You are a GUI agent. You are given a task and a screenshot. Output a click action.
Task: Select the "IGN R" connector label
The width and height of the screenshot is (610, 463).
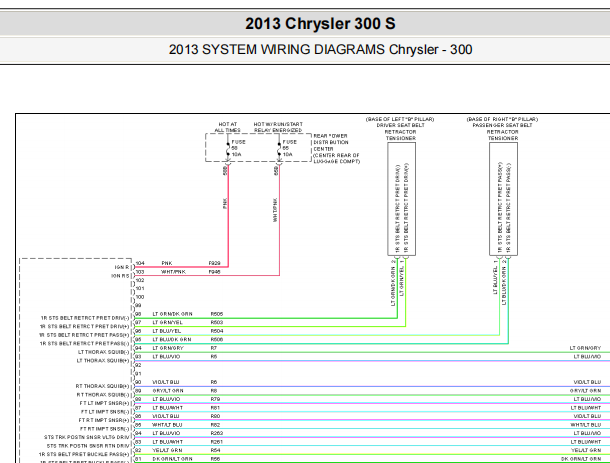(x=122, y=267)
